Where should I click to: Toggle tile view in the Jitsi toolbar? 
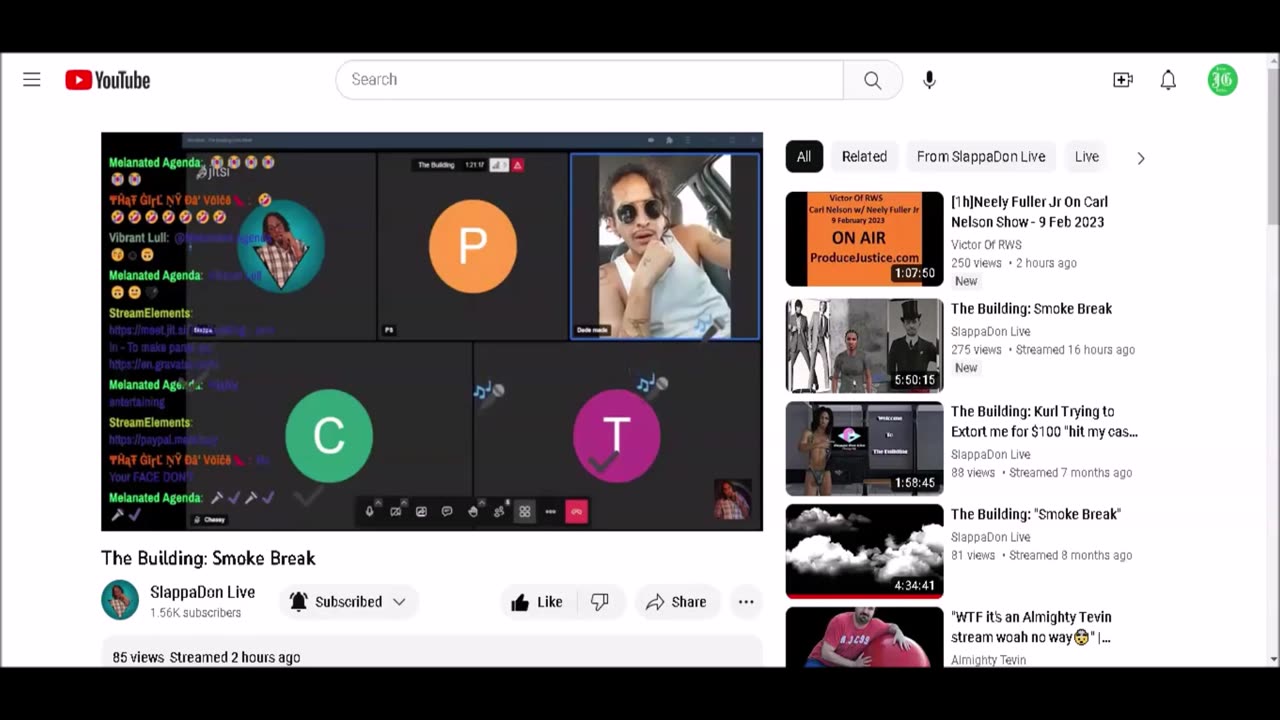524,512
